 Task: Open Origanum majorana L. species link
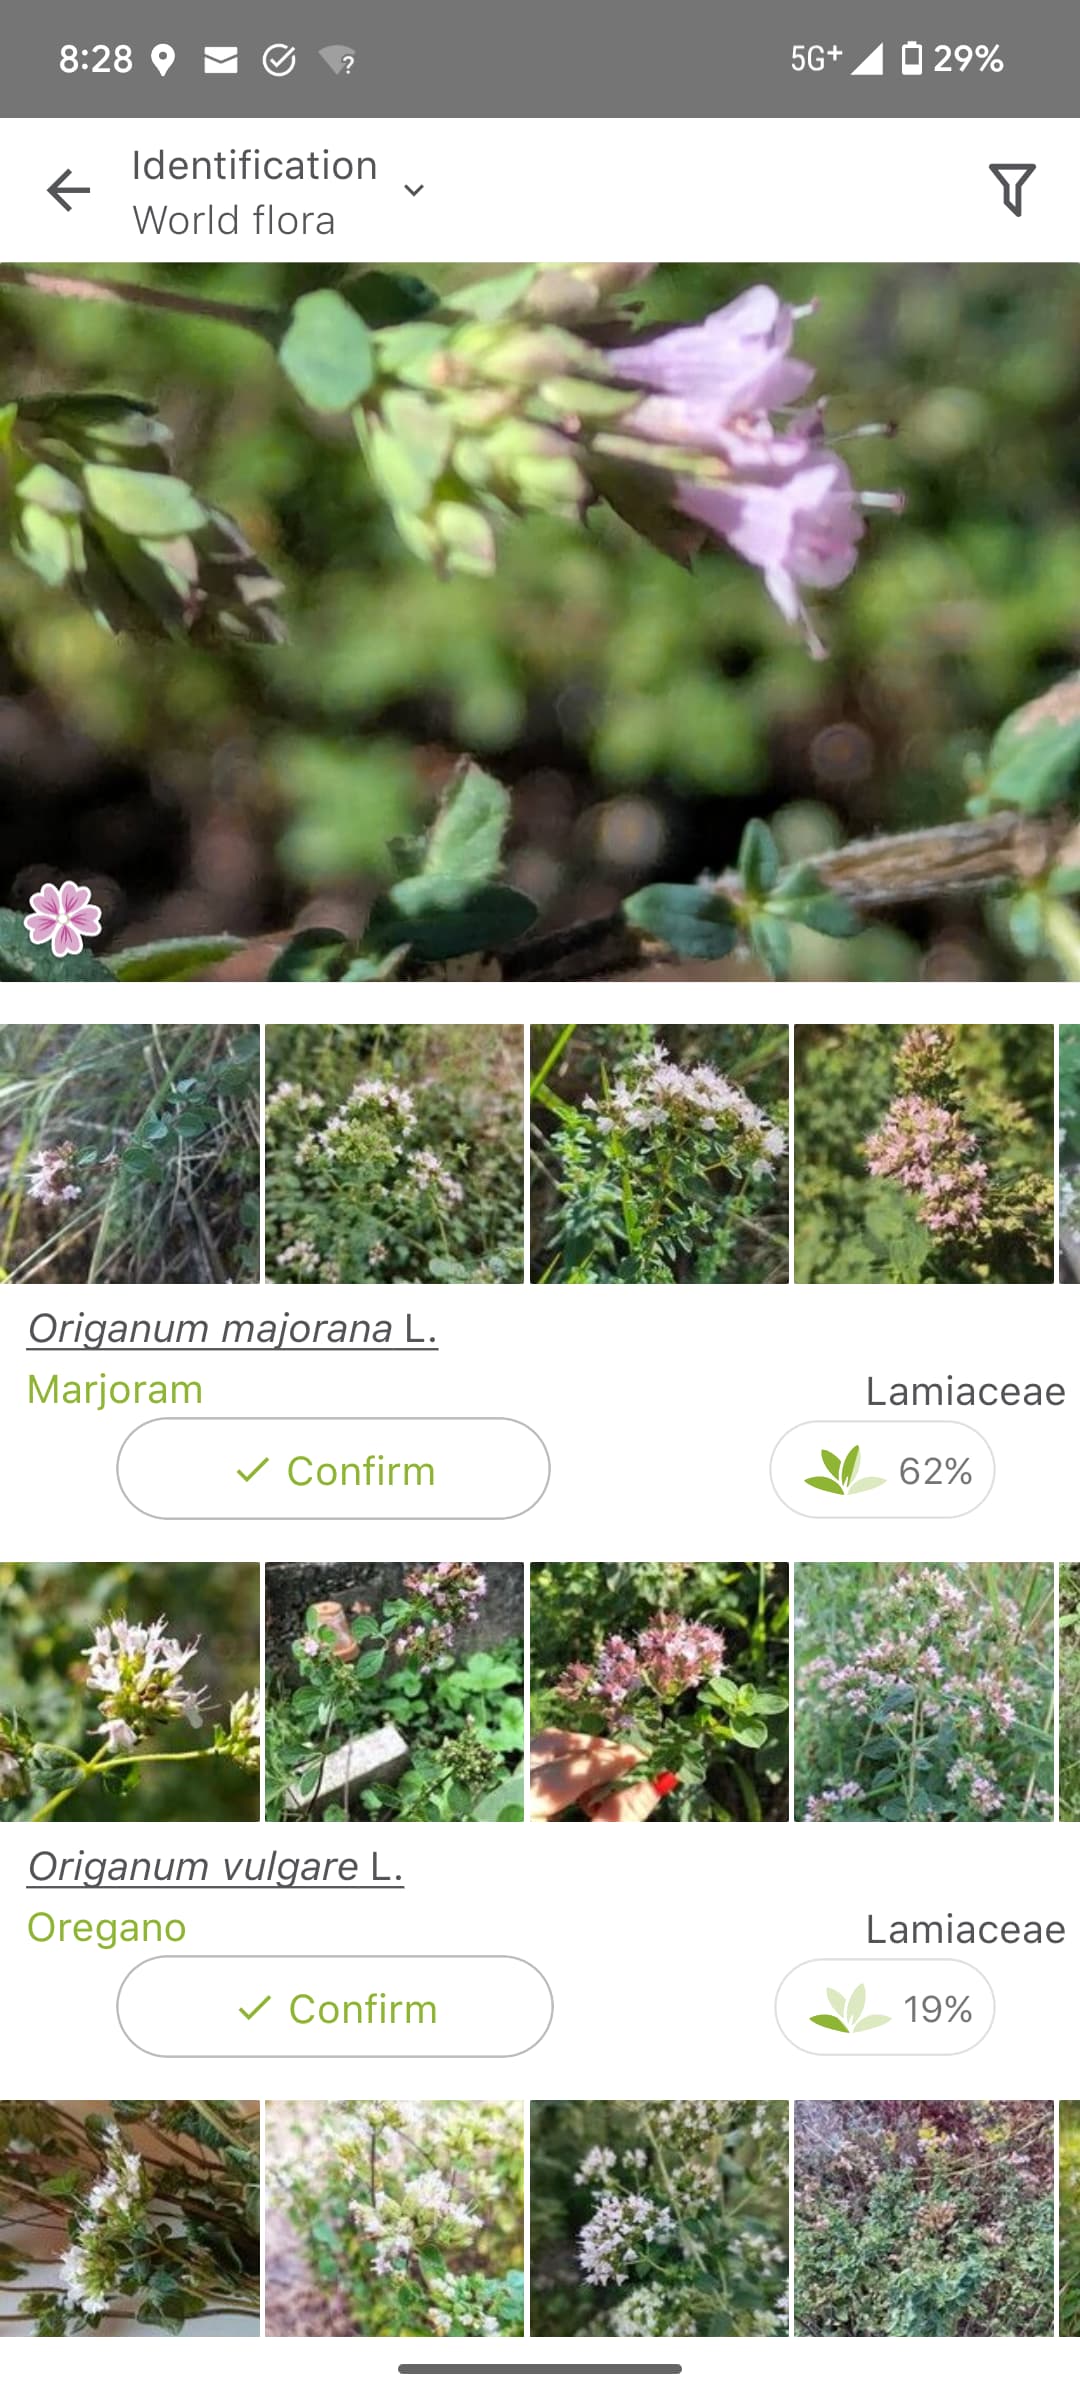(232, 1329)
